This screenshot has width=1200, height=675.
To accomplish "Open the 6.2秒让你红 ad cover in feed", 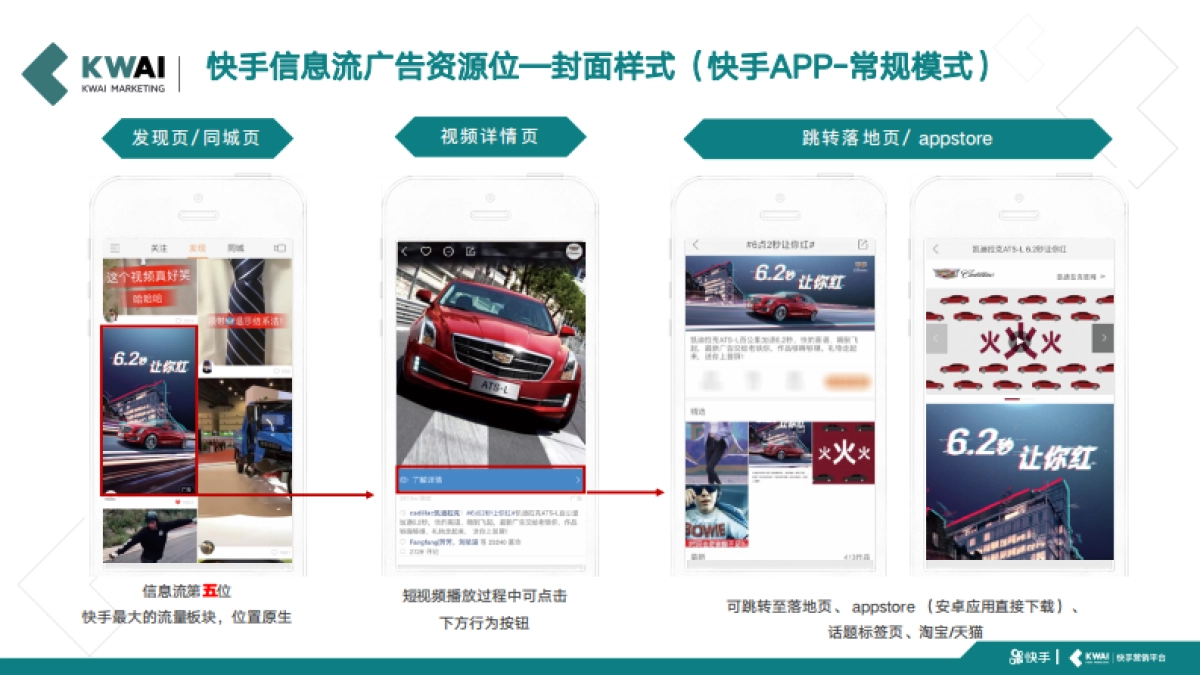I will click(149, 410).
